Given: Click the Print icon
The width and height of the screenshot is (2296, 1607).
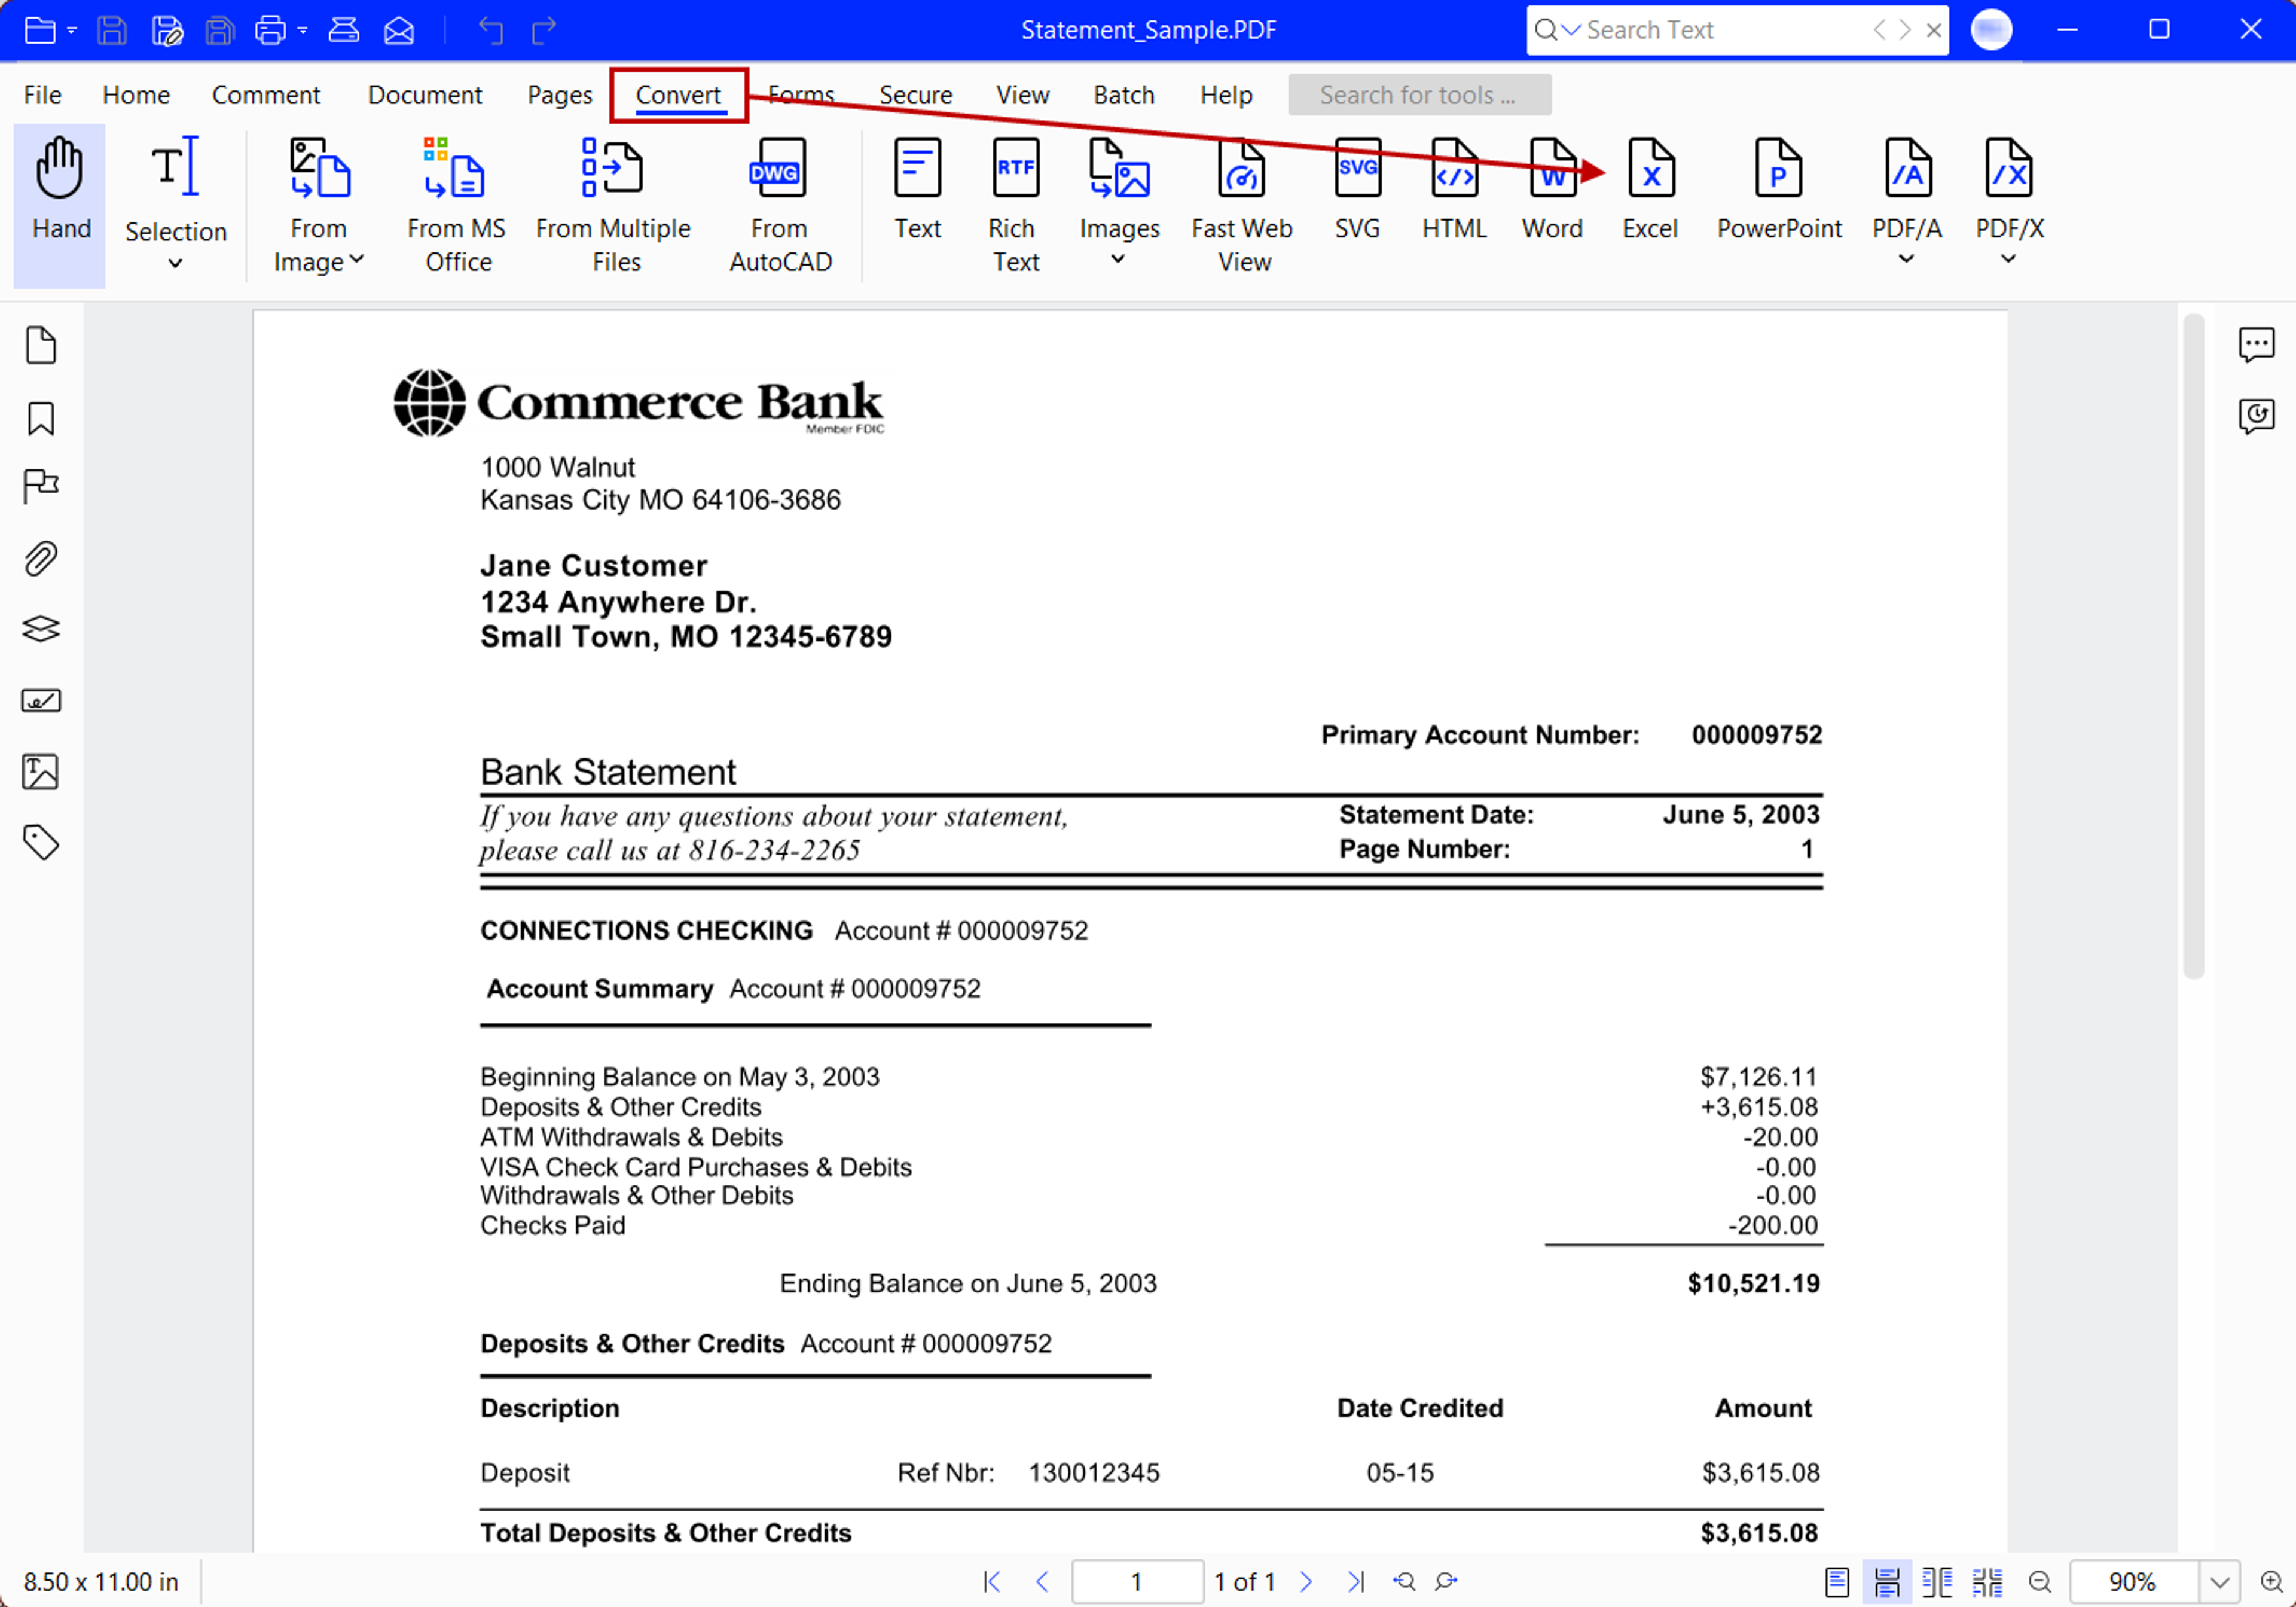Looking at the screenshot, I should [x=270, y=30].
